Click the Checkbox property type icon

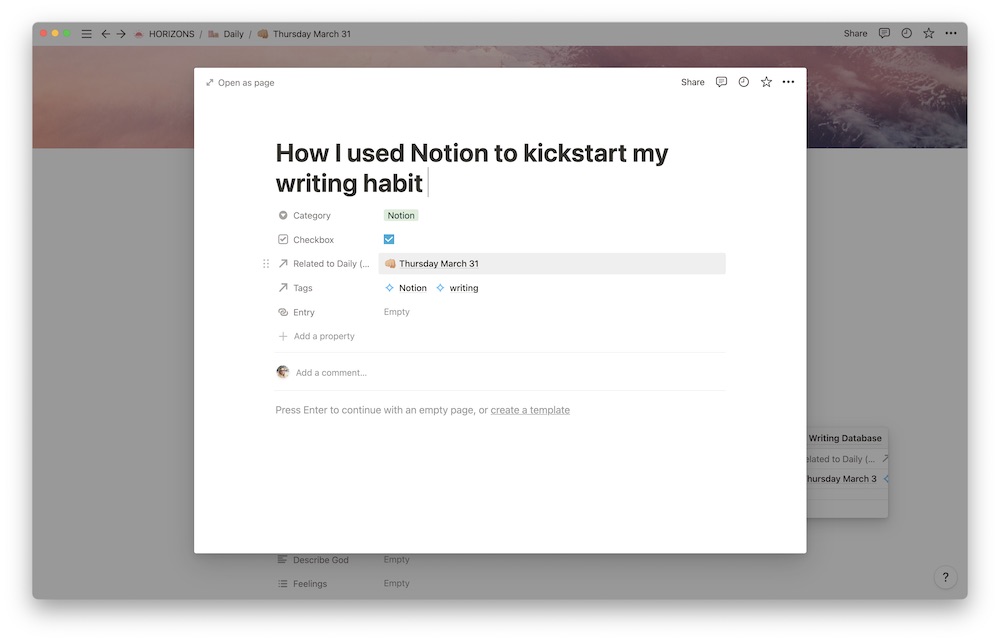[x=283, y=240]
